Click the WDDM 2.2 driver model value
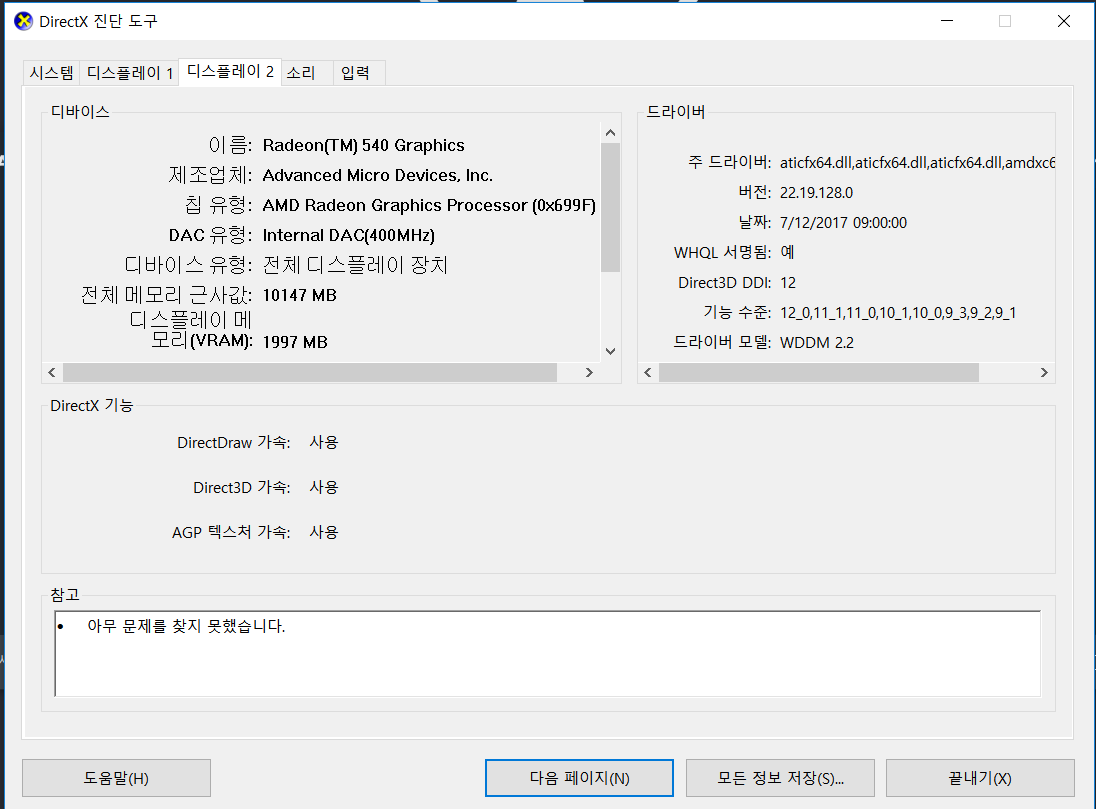Viewport: 1096px width, 809px height. coord(816,343)
